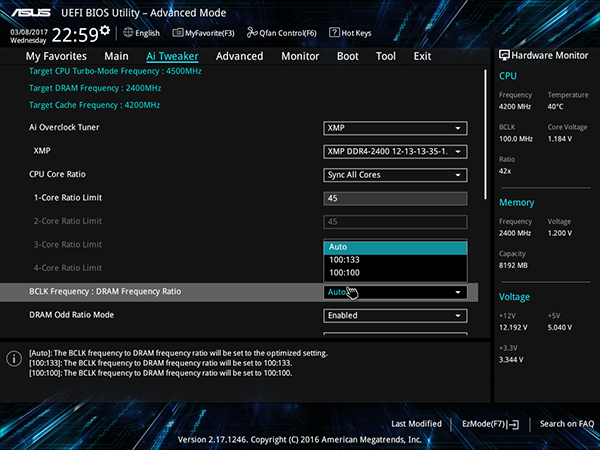Click Last Modified button
The height and width of the screenshot is (450, 600).
416,424
